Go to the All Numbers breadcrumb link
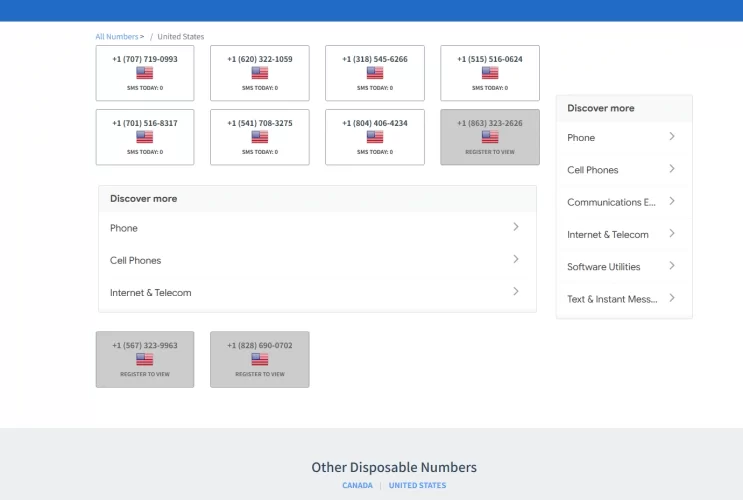Viewport: 743px width, 500px height. pyautogui.click(x=116, y=37)
